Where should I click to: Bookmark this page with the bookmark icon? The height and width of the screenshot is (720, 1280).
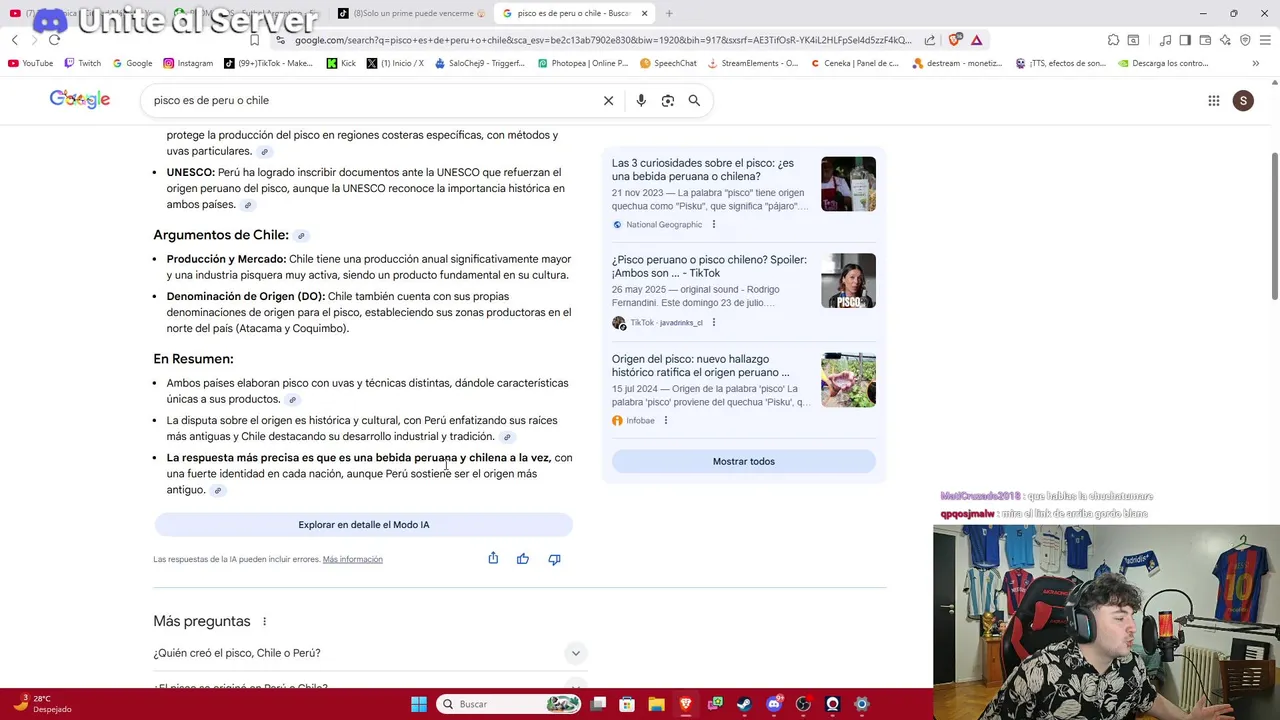[x=254, y=40]
